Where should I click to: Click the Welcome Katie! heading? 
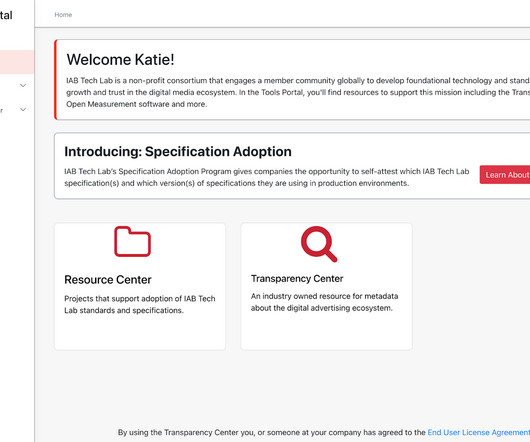120,59
